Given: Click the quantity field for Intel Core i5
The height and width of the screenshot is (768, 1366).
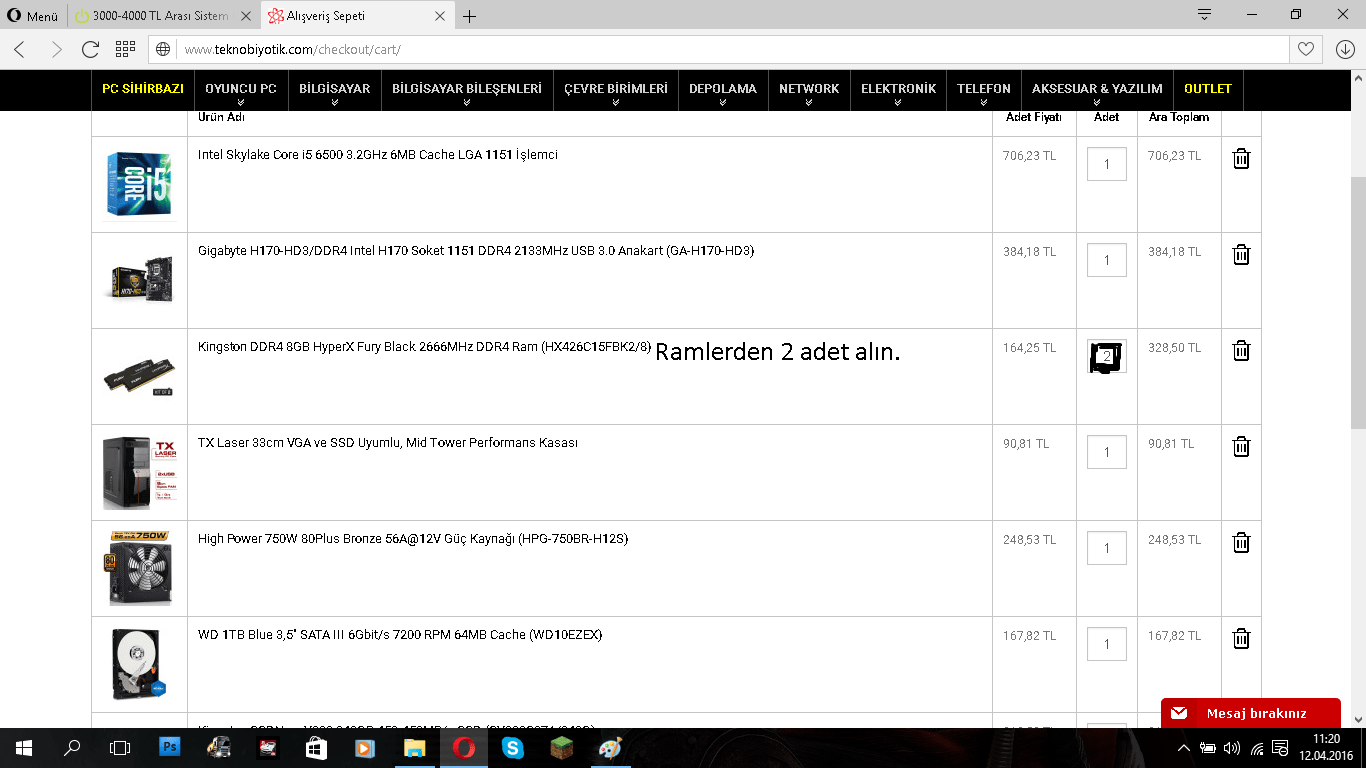Looking at the screenshot, I should coord(1107,164).
